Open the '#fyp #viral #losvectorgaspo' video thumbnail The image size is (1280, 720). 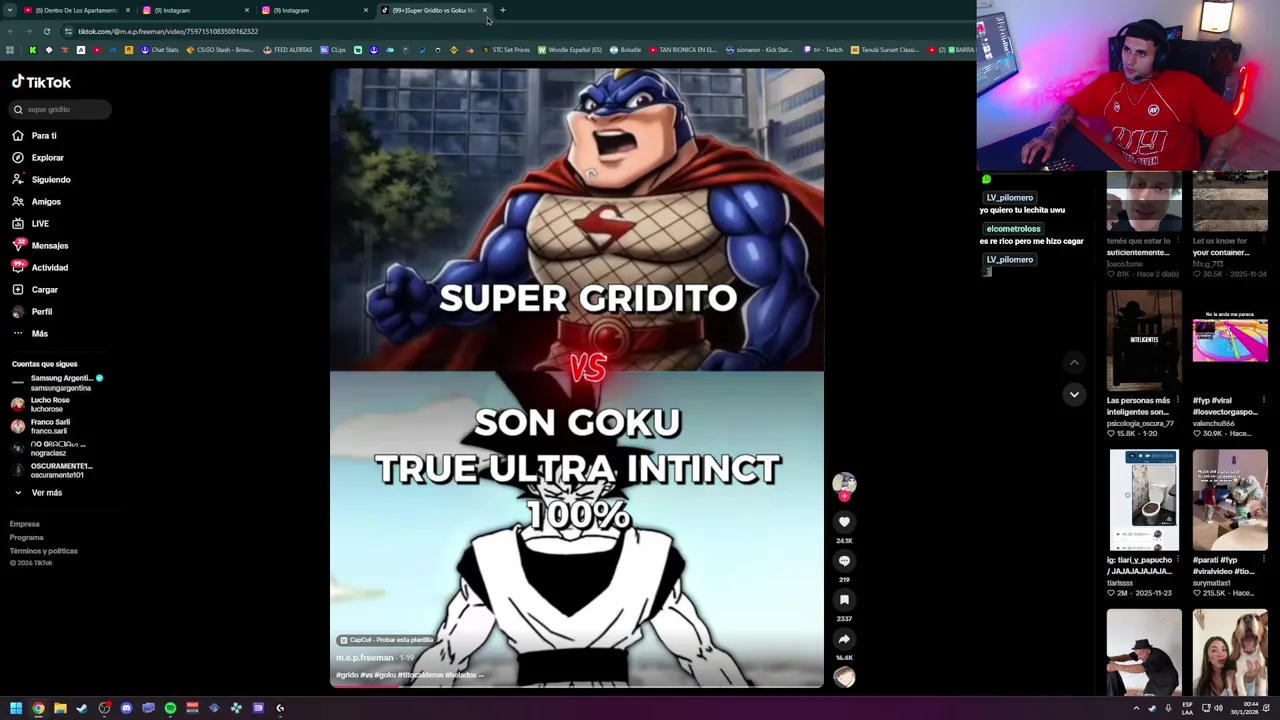point(1230,340)
